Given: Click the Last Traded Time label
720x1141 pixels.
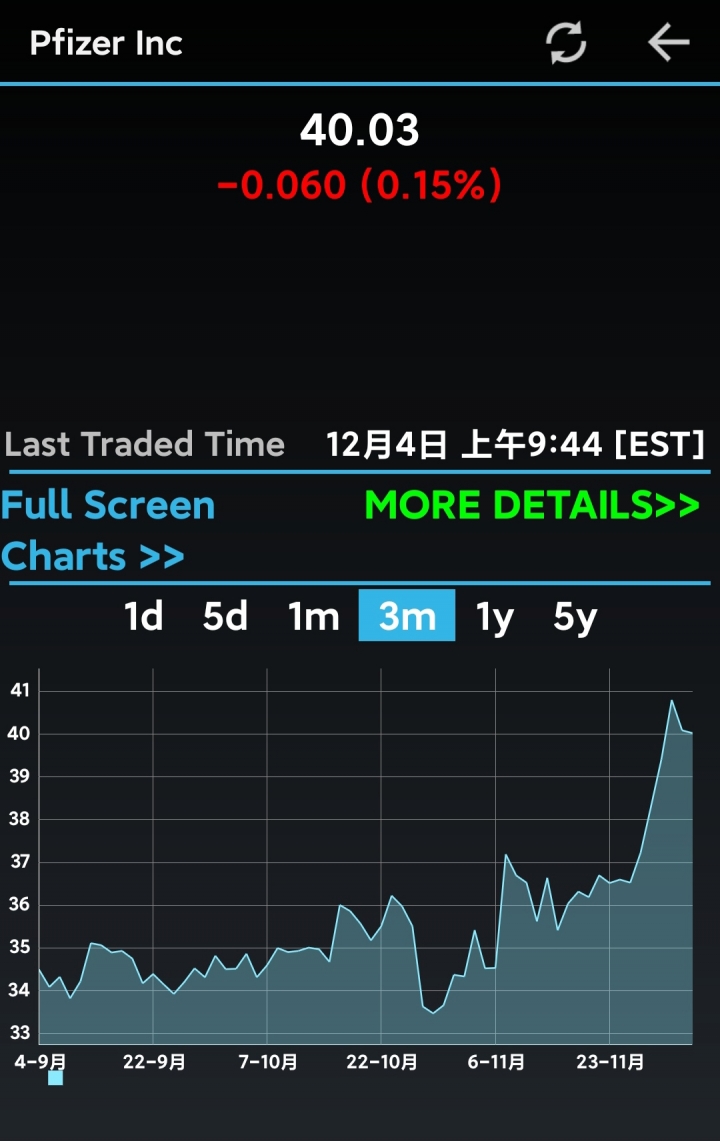Looking at the screenshot, I should coord(144,444).
